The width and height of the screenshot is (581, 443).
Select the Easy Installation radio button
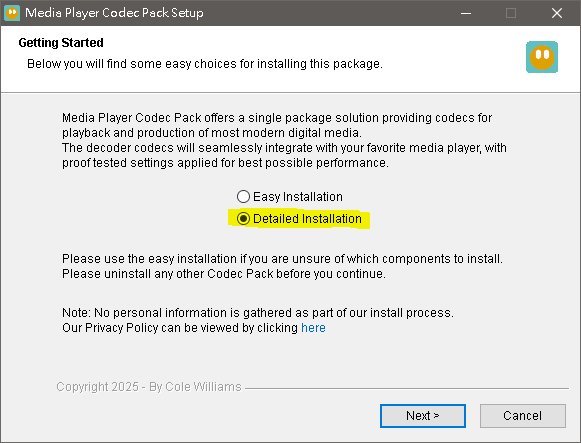pos(243,197)
